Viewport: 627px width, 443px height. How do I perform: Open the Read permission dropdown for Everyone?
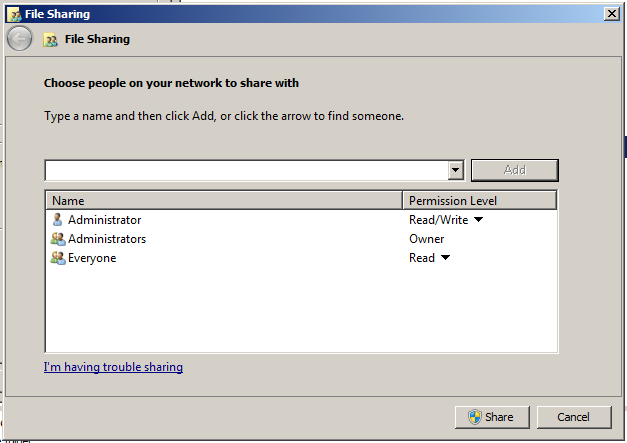(x=445, y=258)
